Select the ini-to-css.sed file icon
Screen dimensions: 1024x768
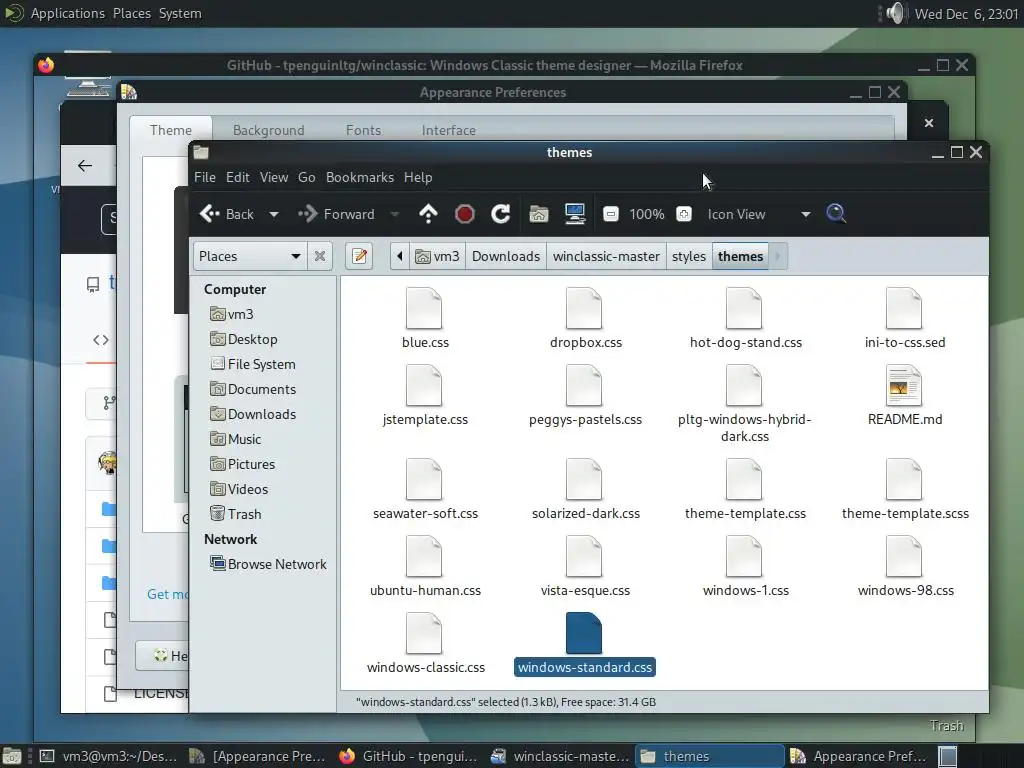904,308
